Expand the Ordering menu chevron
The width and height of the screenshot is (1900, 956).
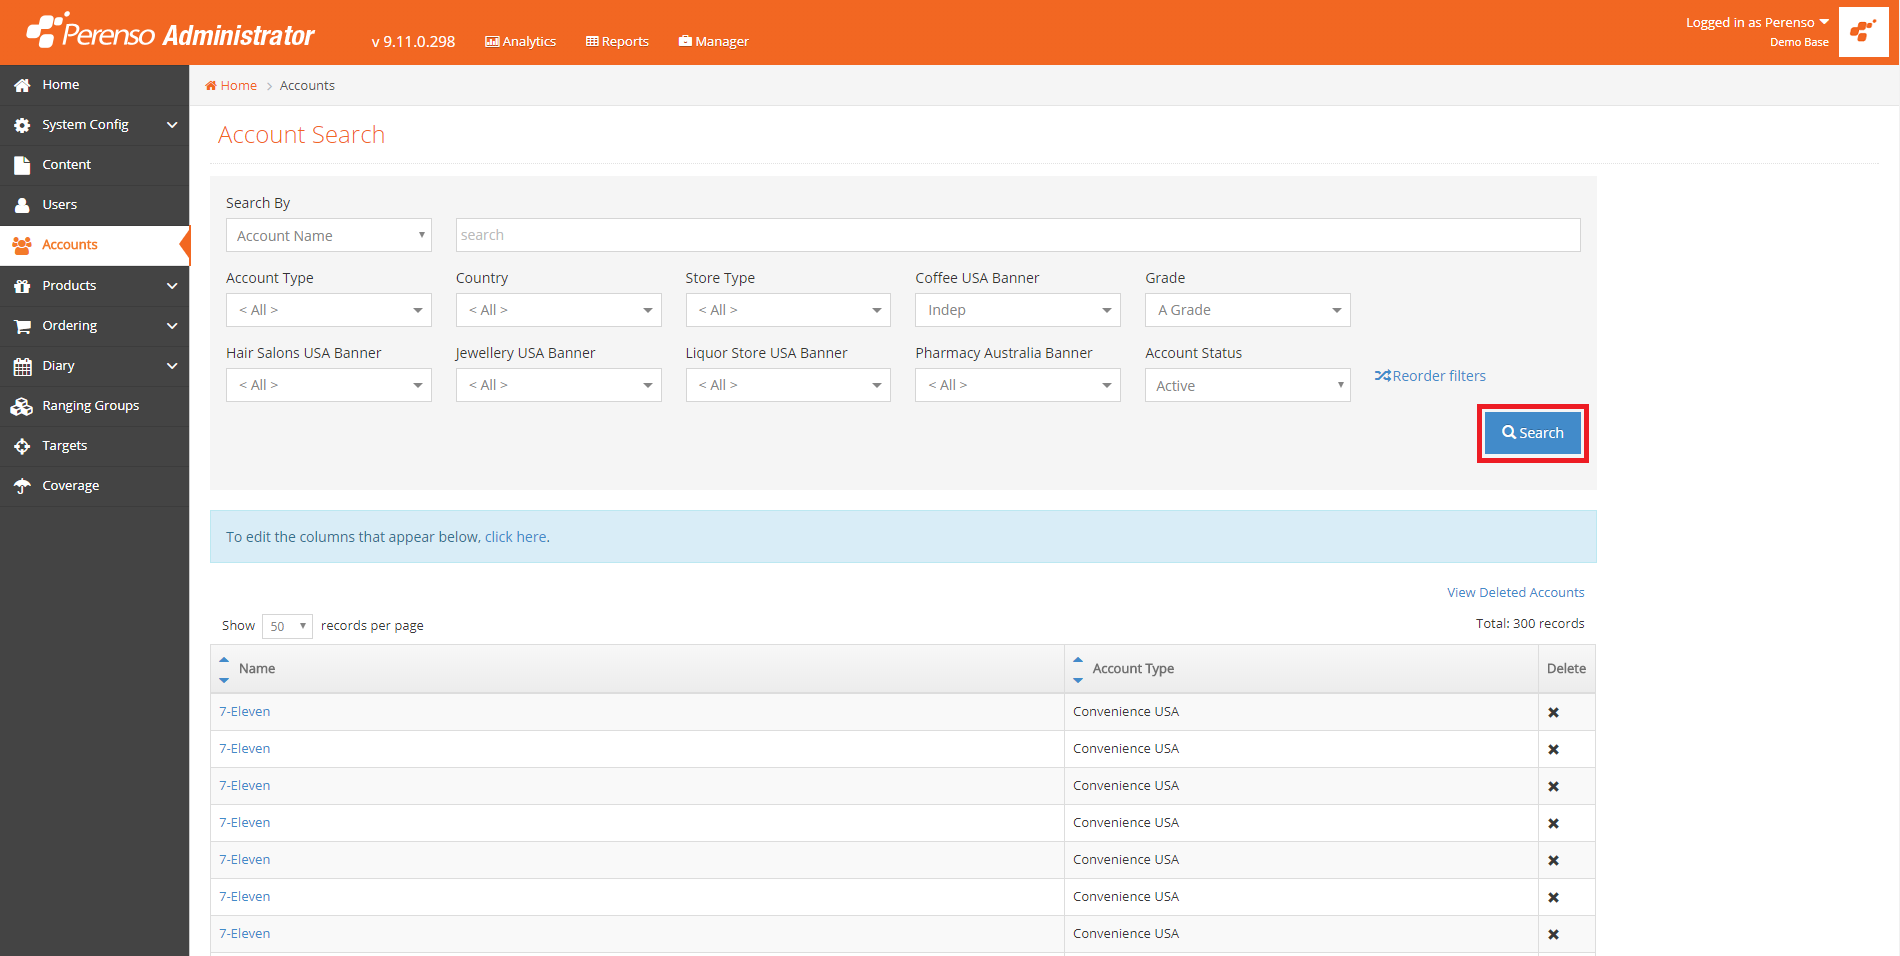click(172, 326)
